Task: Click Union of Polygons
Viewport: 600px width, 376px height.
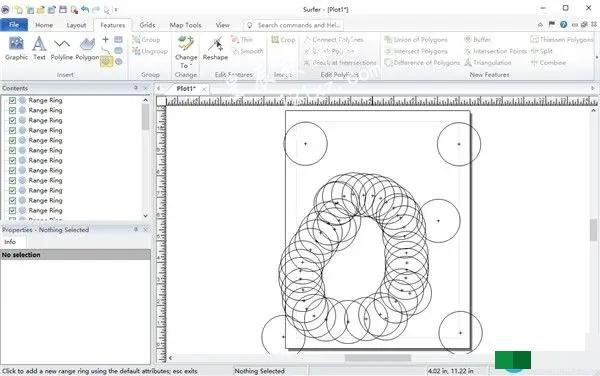Action: click(416, 39)
